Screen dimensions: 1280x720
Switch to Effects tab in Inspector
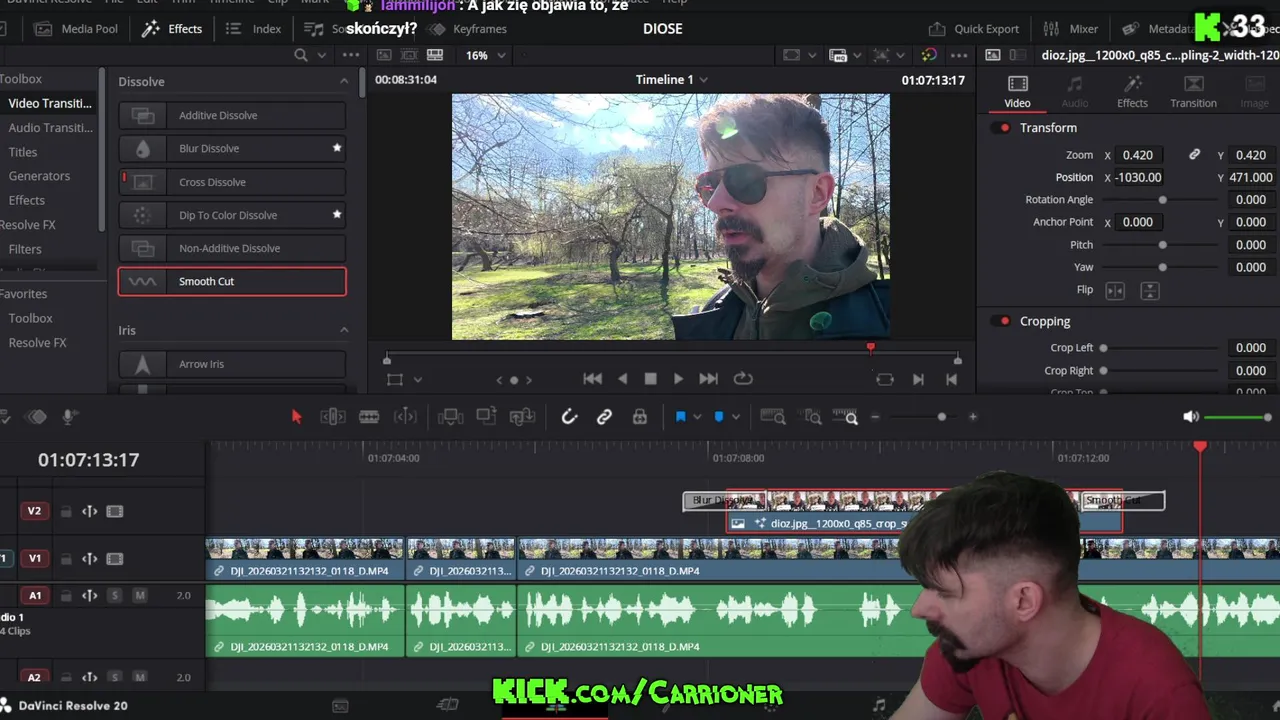(1132, 91)
